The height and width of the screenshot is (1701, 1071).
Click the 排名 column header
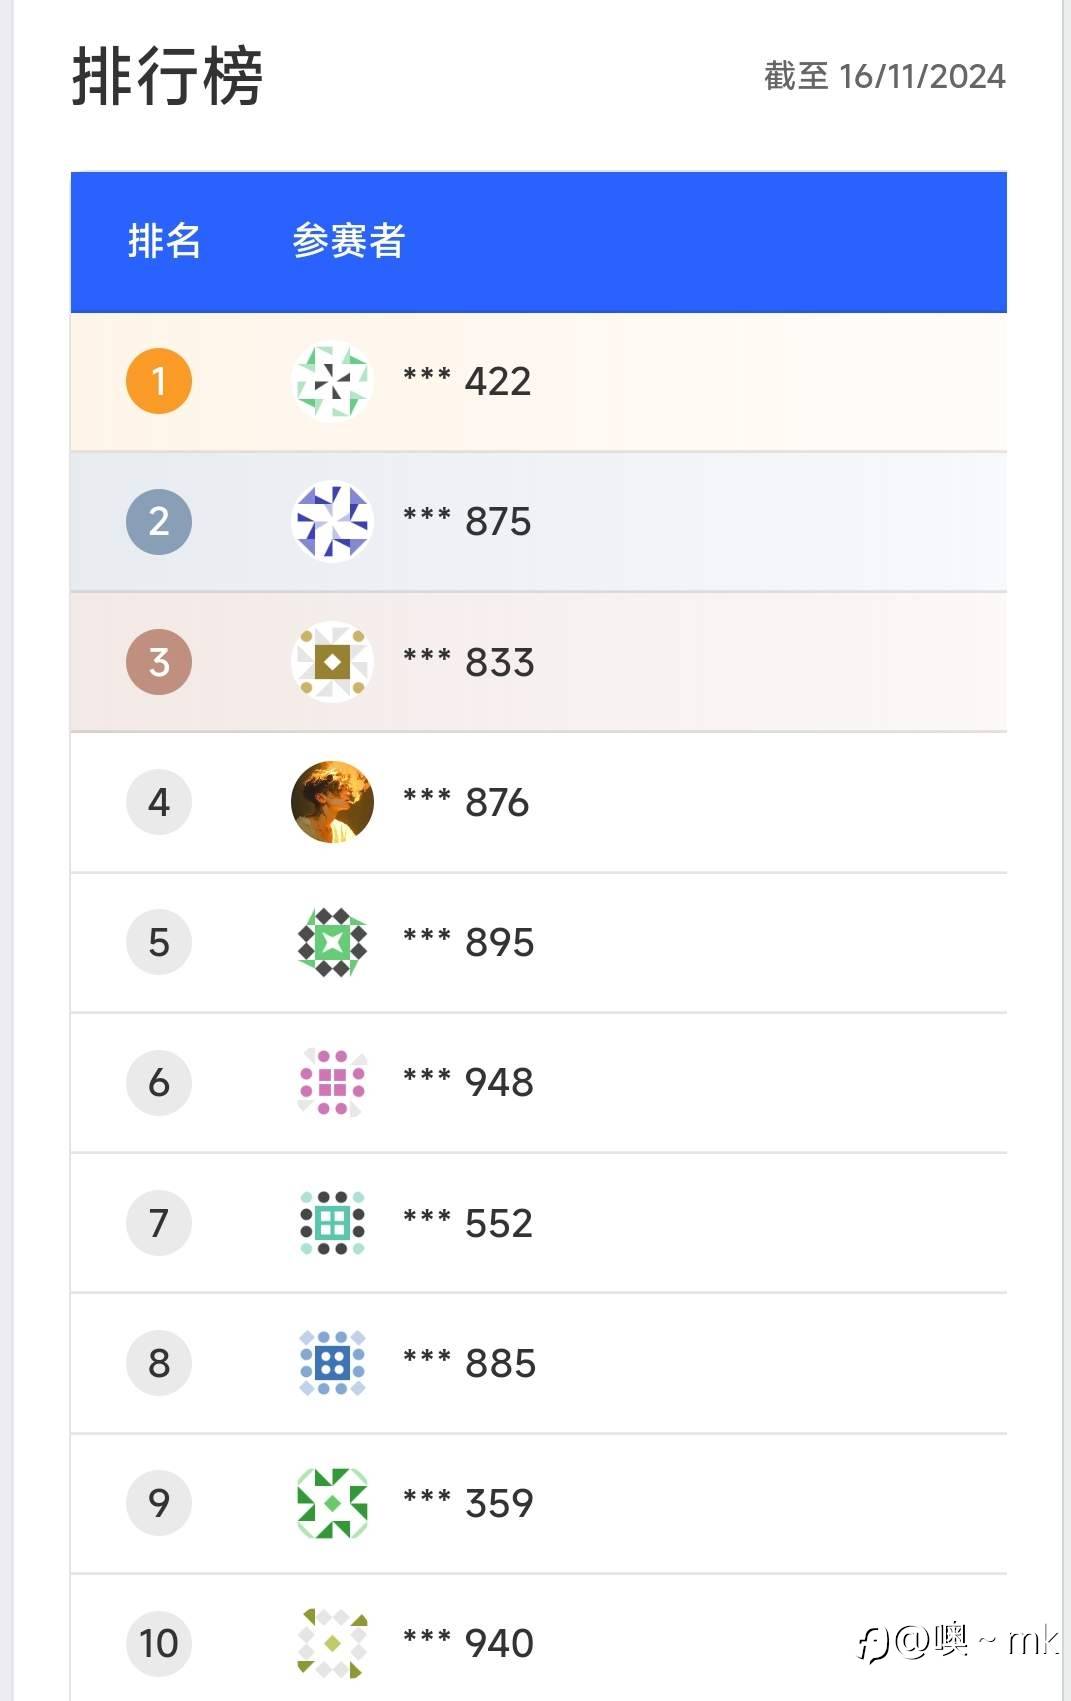164,241
